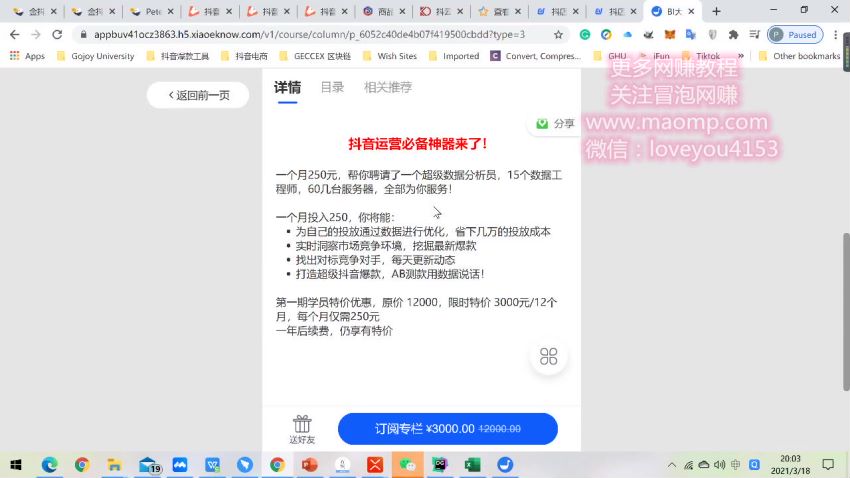Switch to the 目录 tab
The image size is (850, 478).
click(x=332, y=87)
